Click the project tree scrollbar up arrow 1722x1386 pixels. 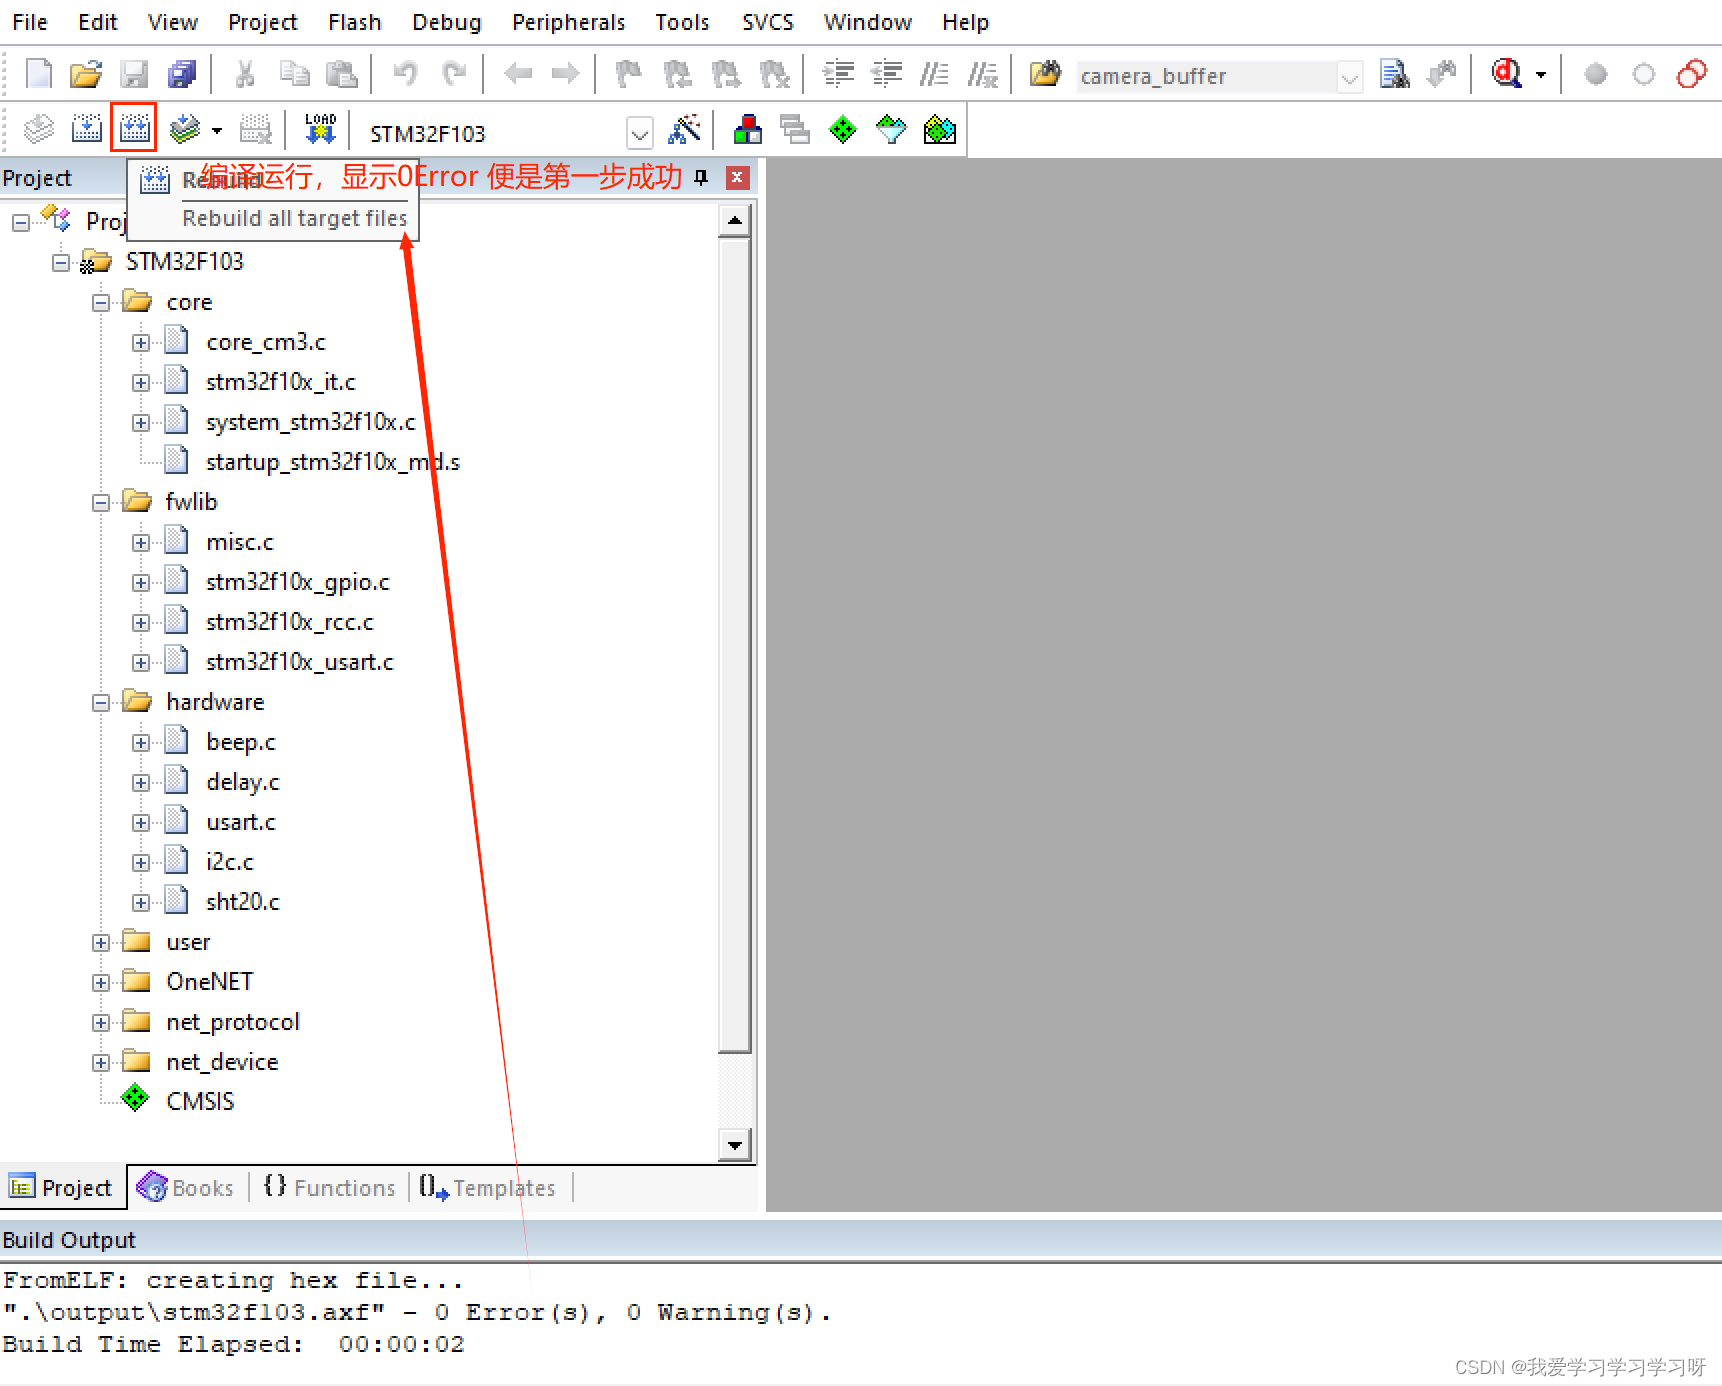pyautogui.click(x=735, y=221)
